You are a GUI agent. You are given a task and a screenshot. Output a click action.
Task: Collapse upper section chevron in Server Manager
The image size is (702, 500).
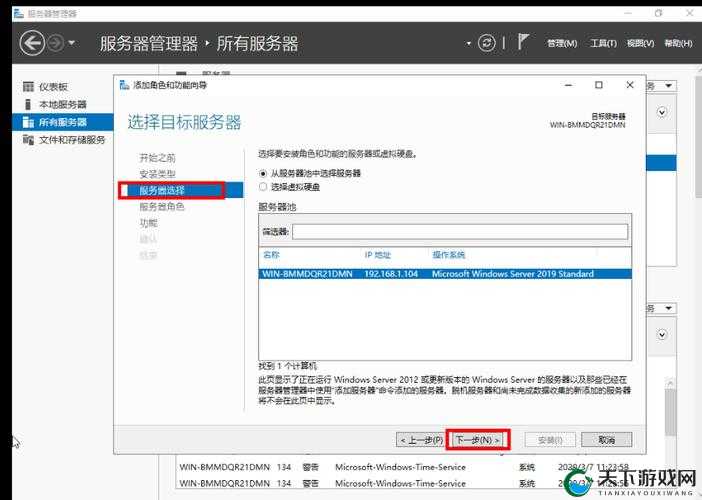pos(662,112)
